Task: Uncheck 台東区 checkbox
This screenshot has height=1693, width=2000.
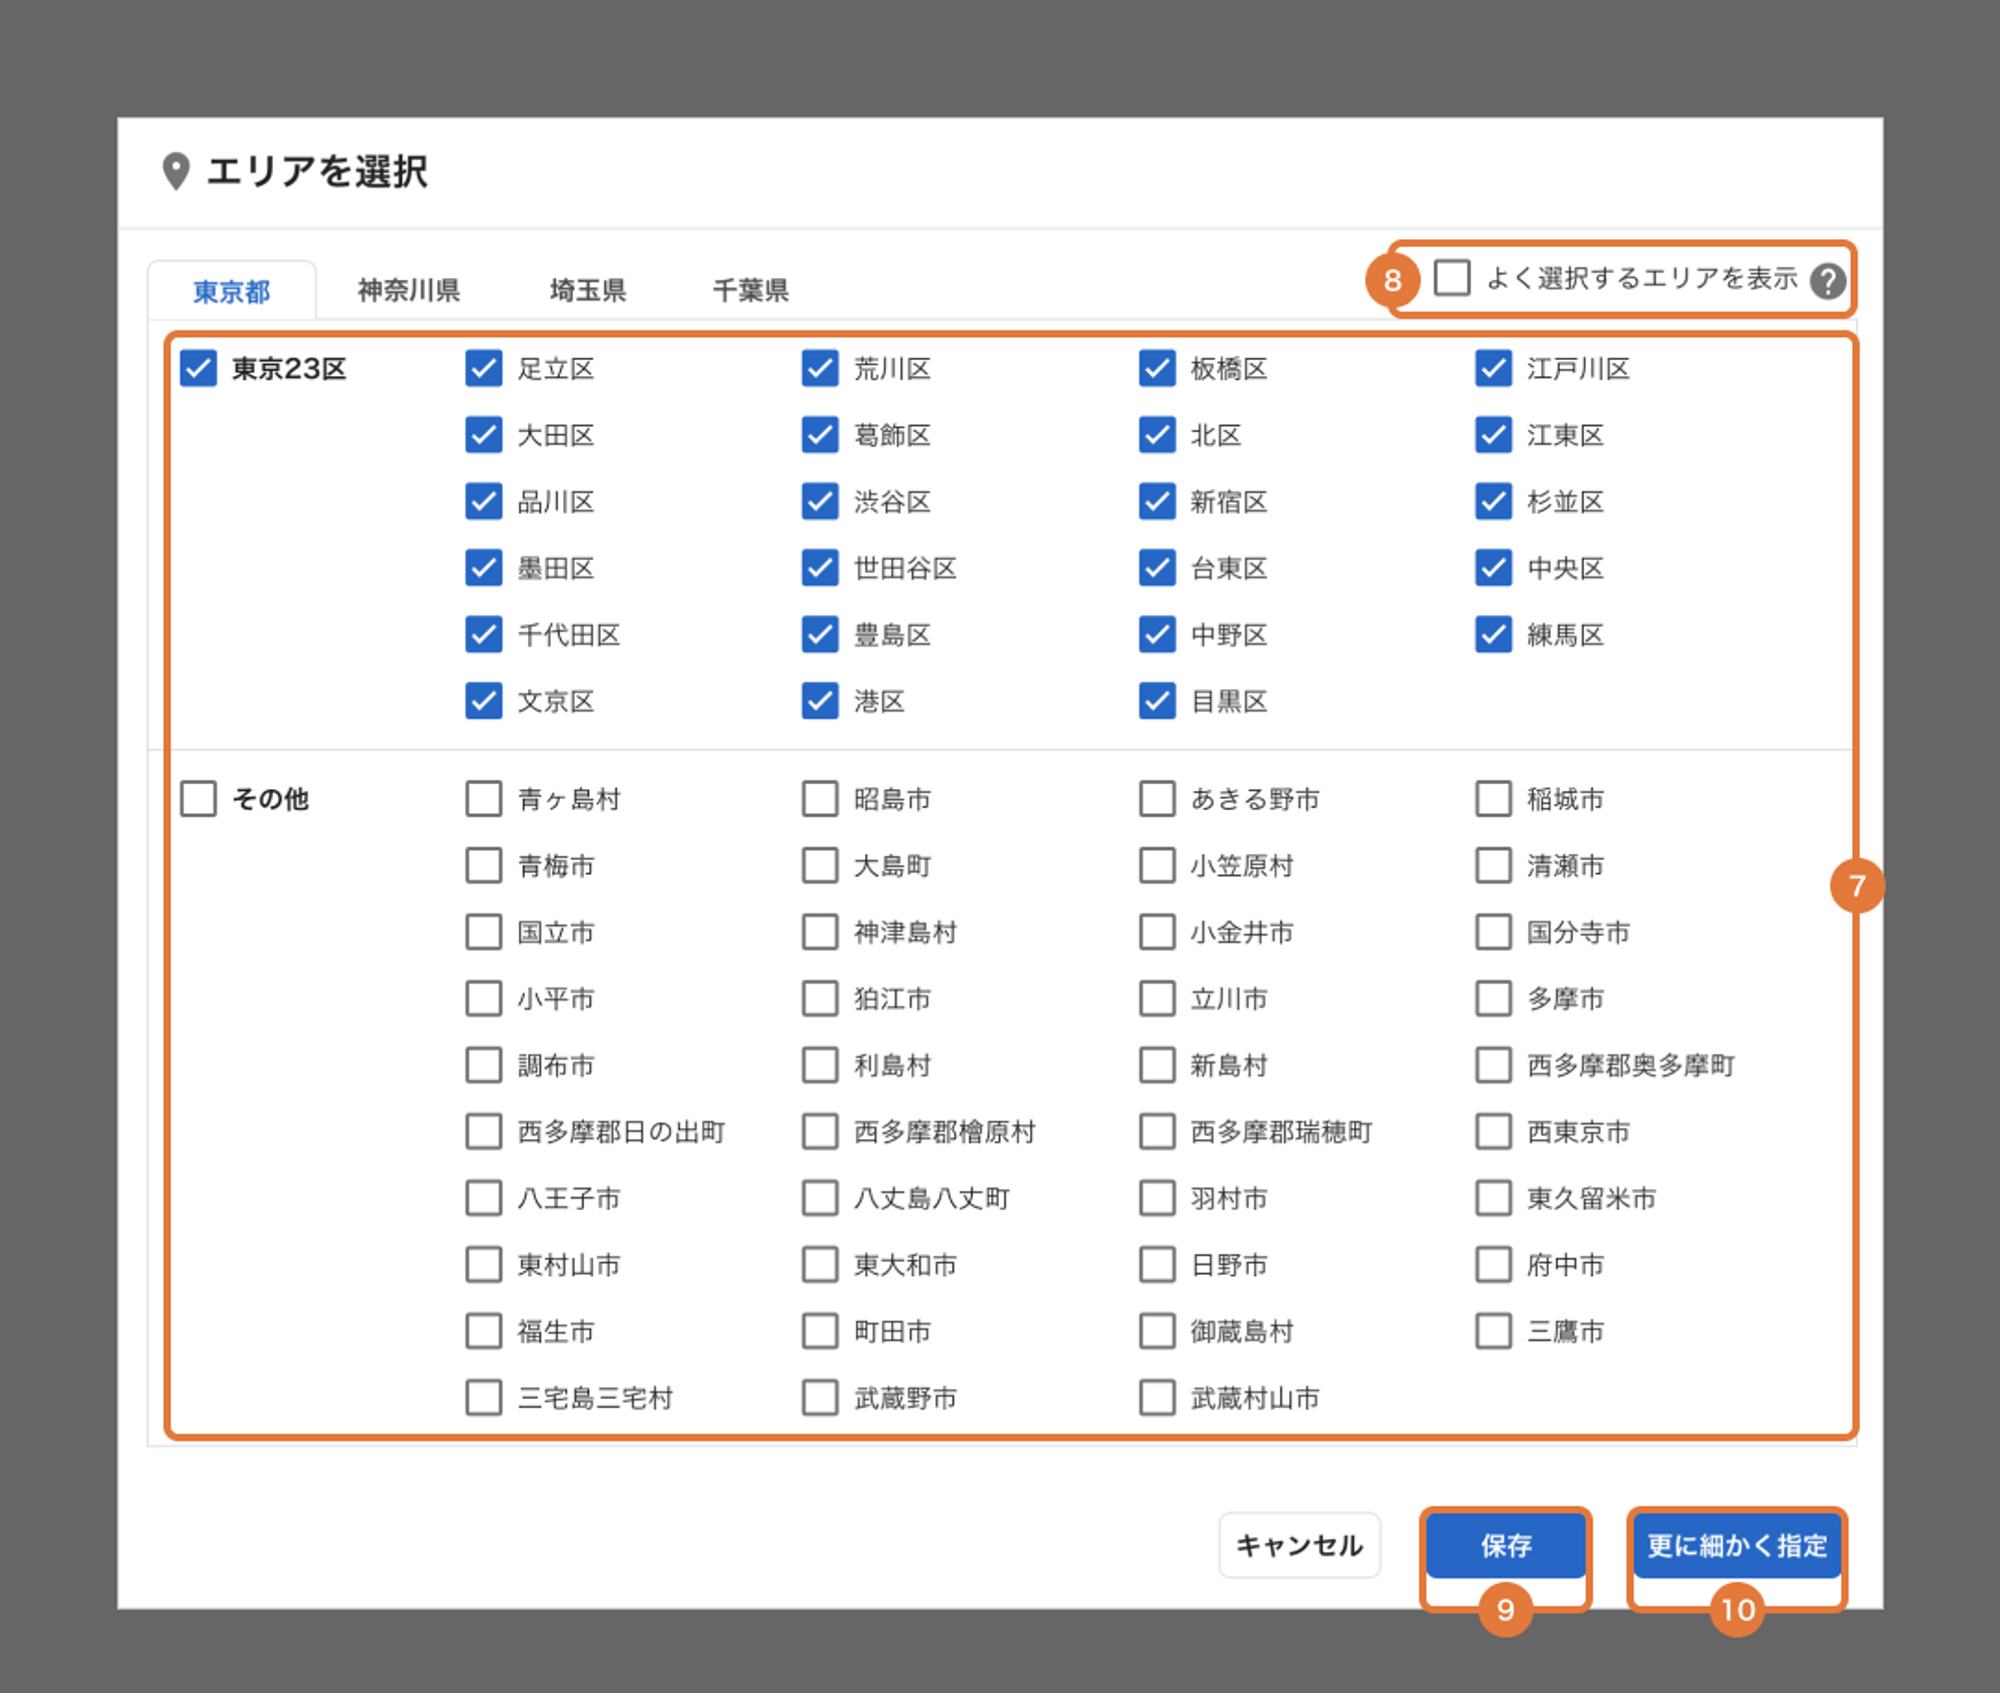Action: (x=1157, y=568)
